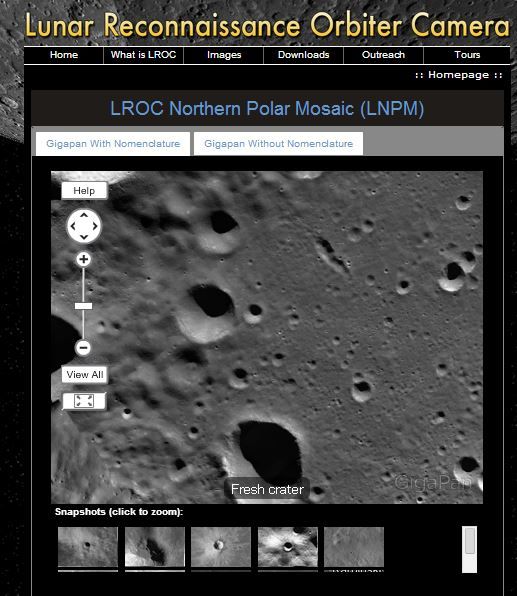Open the Outreach menu
Image resolution: width=517 pixels, height=596 pixels.
click(384, 55)
